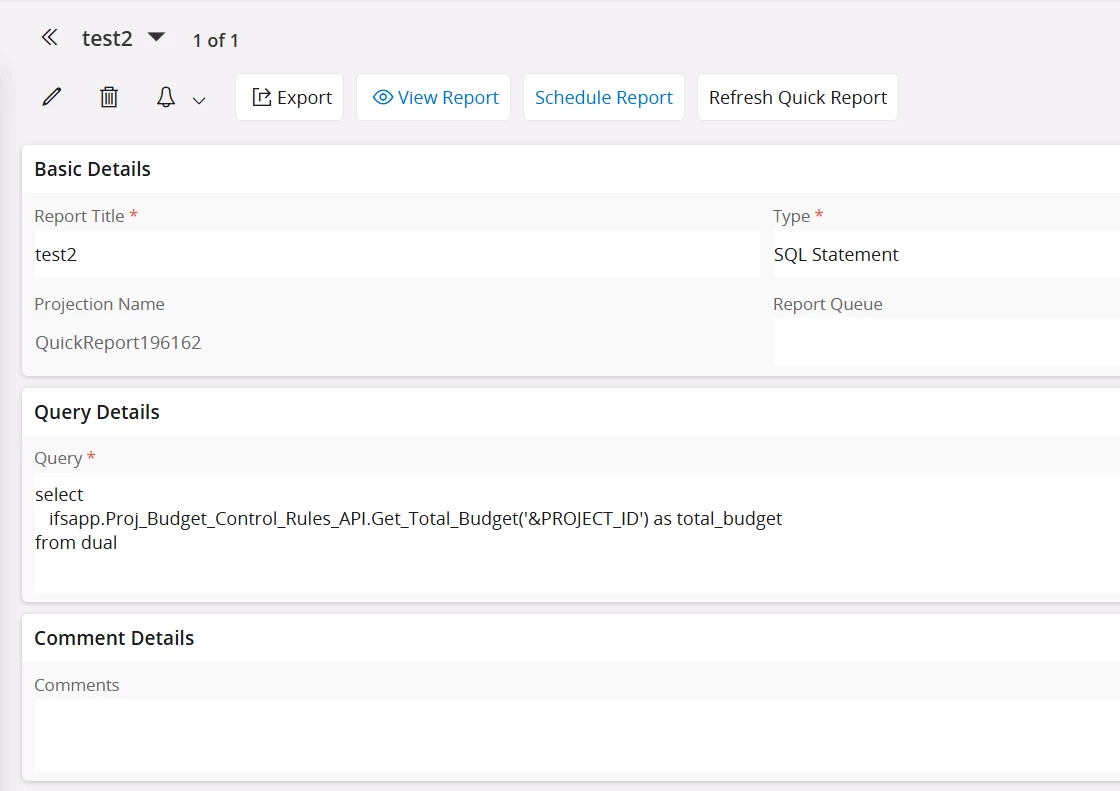Click the "1 of 1" record counter
This screenshot has width=1120, height=791.
216,40
